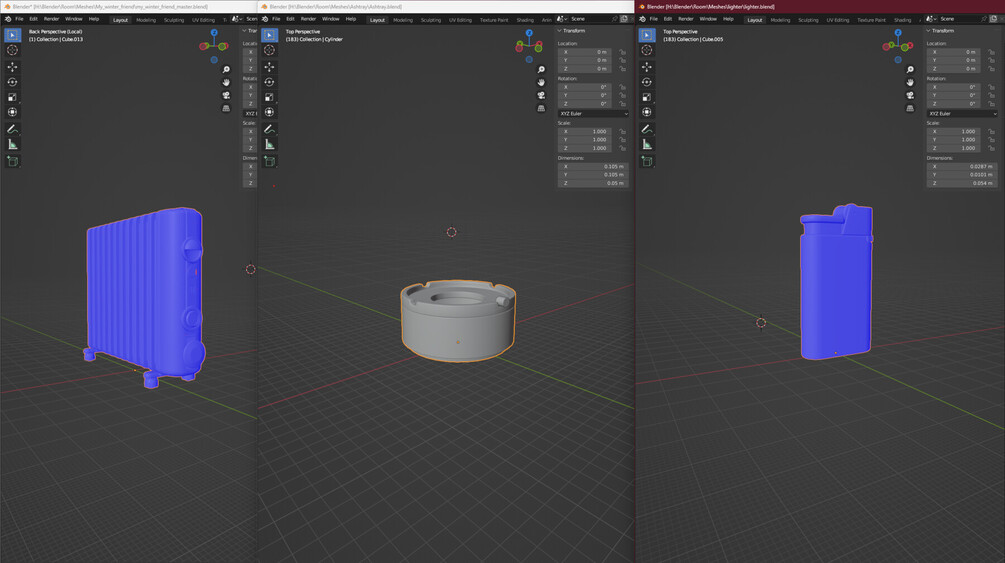Select the Move tool in the winter friend window
This screenshot has height=563, width=1005.
tap(12, 67)
